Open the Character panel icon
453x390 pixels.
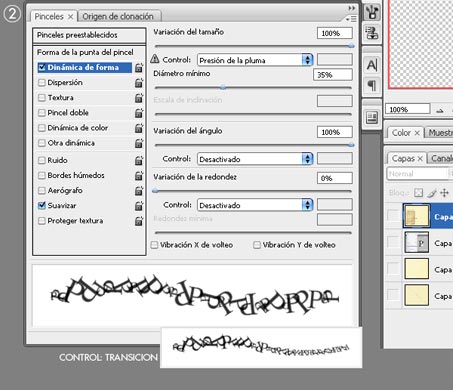click(x=372, y=65)
